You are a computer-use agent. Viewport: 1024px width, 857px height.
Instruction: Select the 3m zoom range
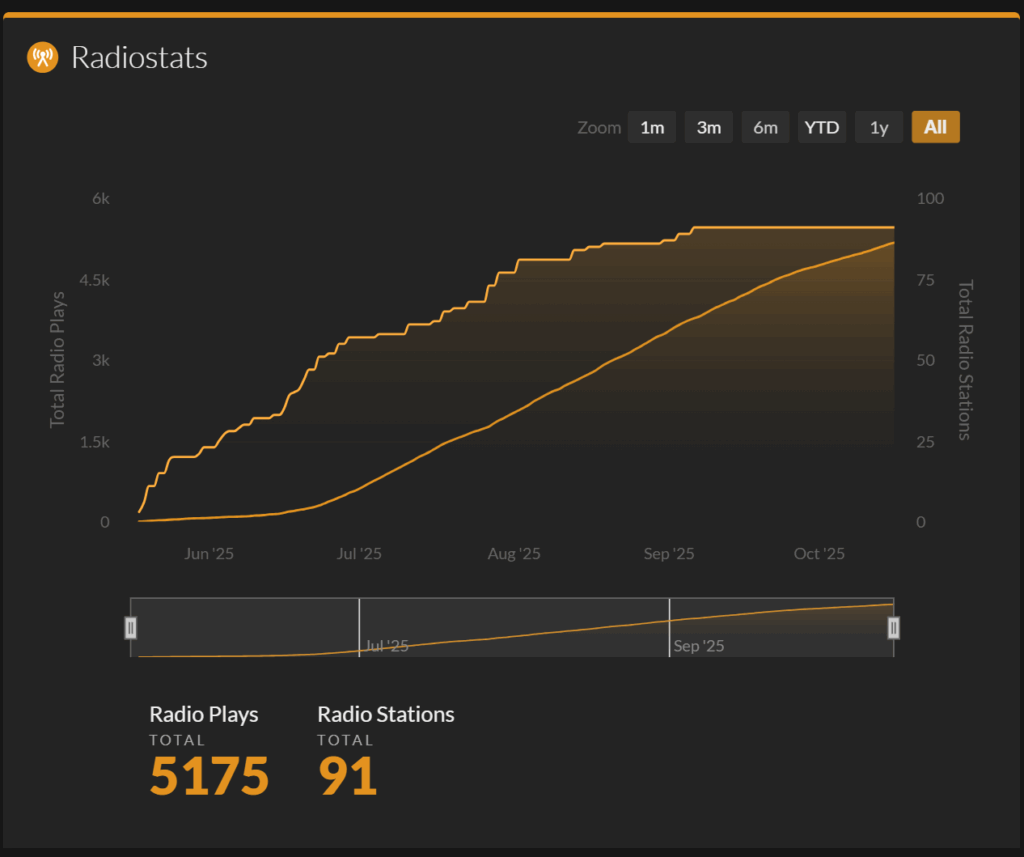(709, 127)
